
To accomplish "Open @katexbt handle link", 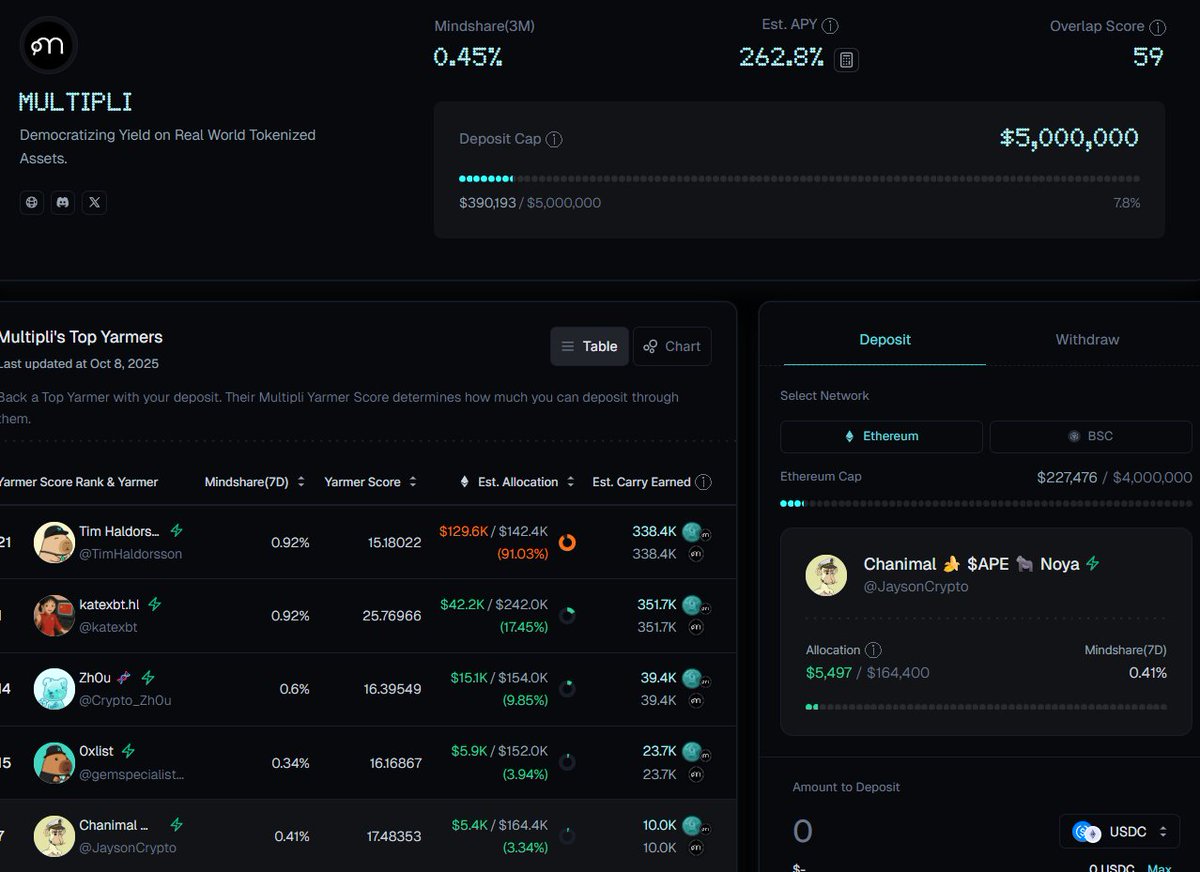I will pos(108,627).
